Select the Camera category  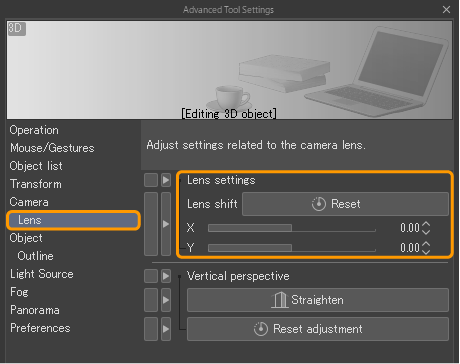tap(29, 202)
